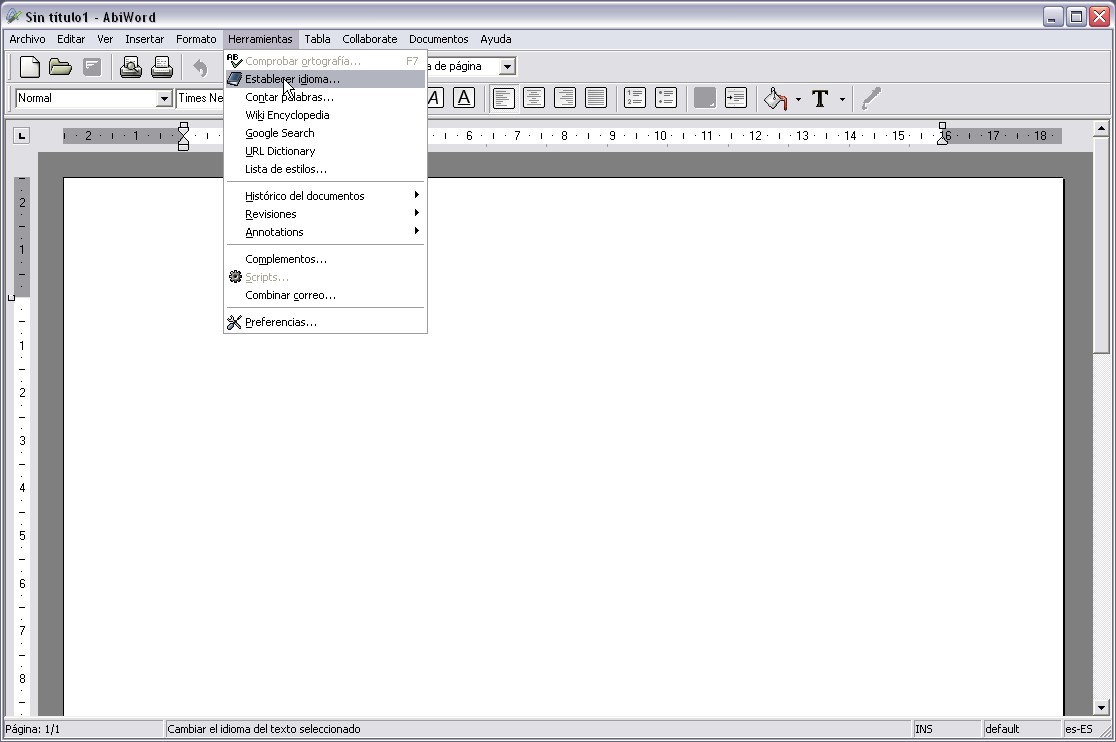Click the bullet list icon

665,98
